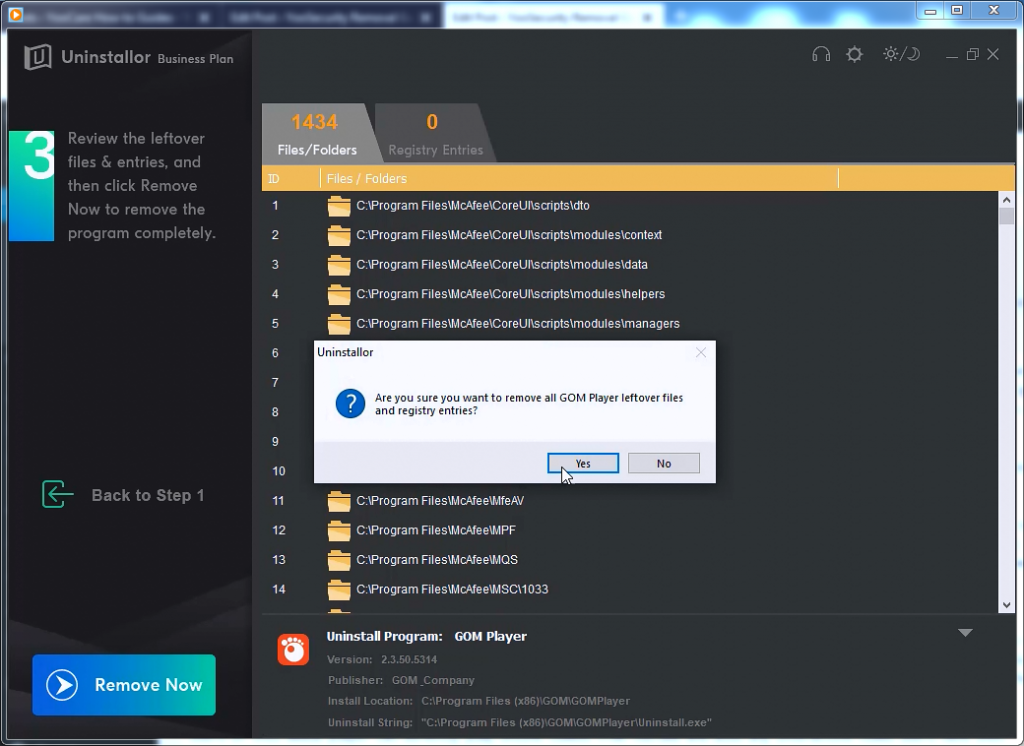Minimize the Uninstallor app window

click(x=952, y=55)
